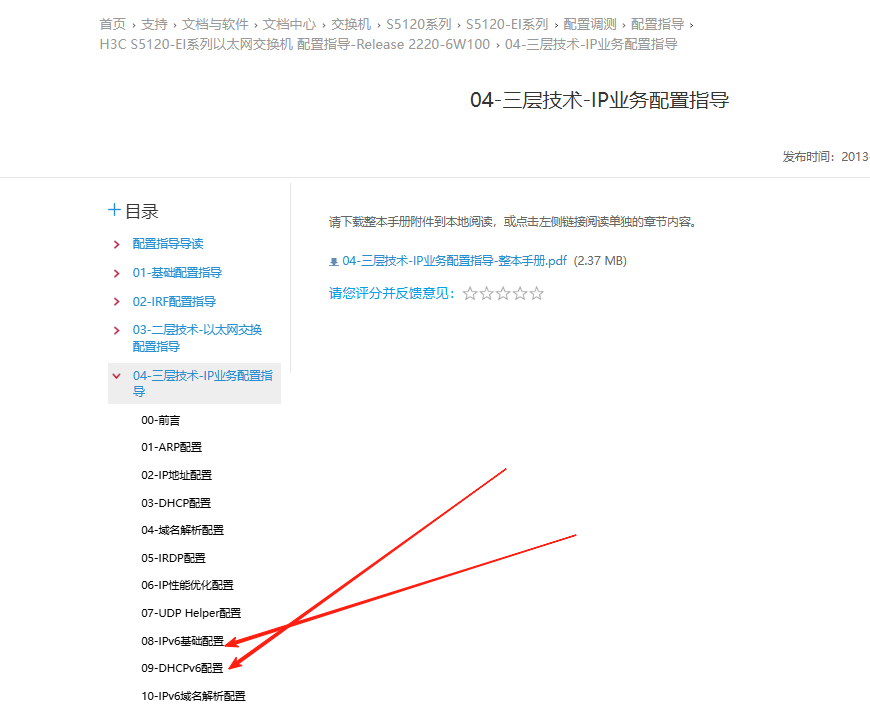Download 04-三层技术-IP业务配置指导-整本手册.pdf
The image size is (870, 715).
pyautogui.click(x=454, y=261)
